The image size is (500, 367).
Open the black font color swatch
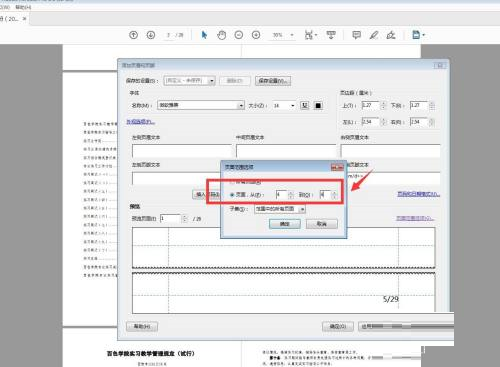[x=318, y=105]
